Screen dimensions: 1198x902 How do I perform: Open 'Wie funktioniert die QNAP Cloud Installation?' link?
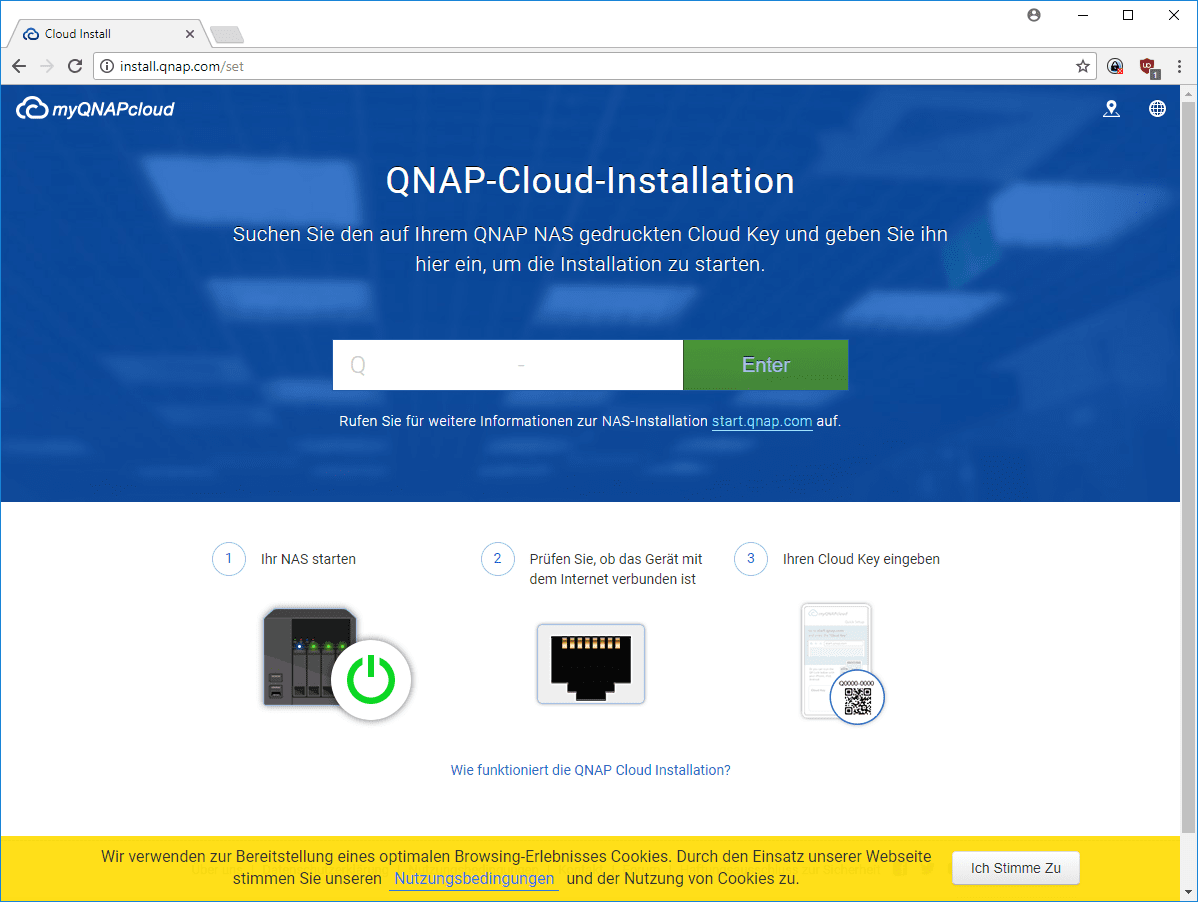tap(591, 770)
